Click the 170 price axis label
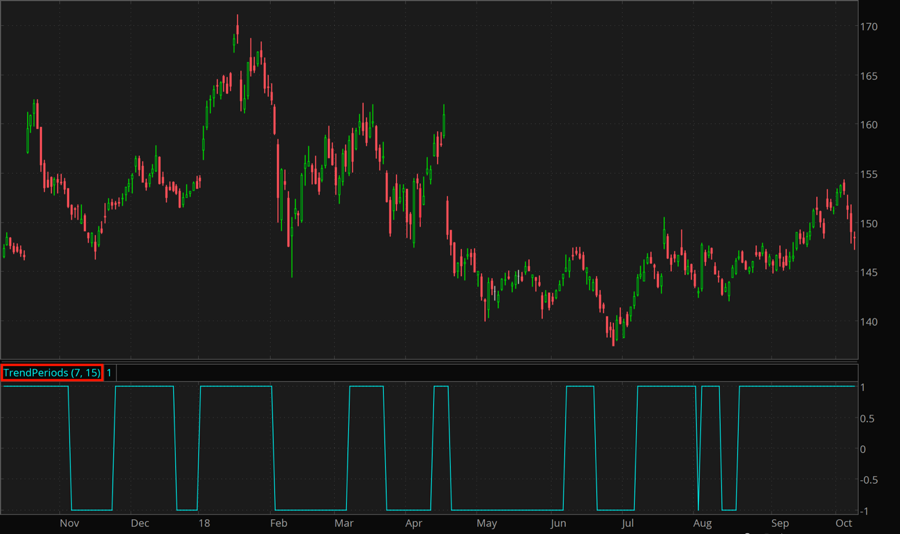 870,27
